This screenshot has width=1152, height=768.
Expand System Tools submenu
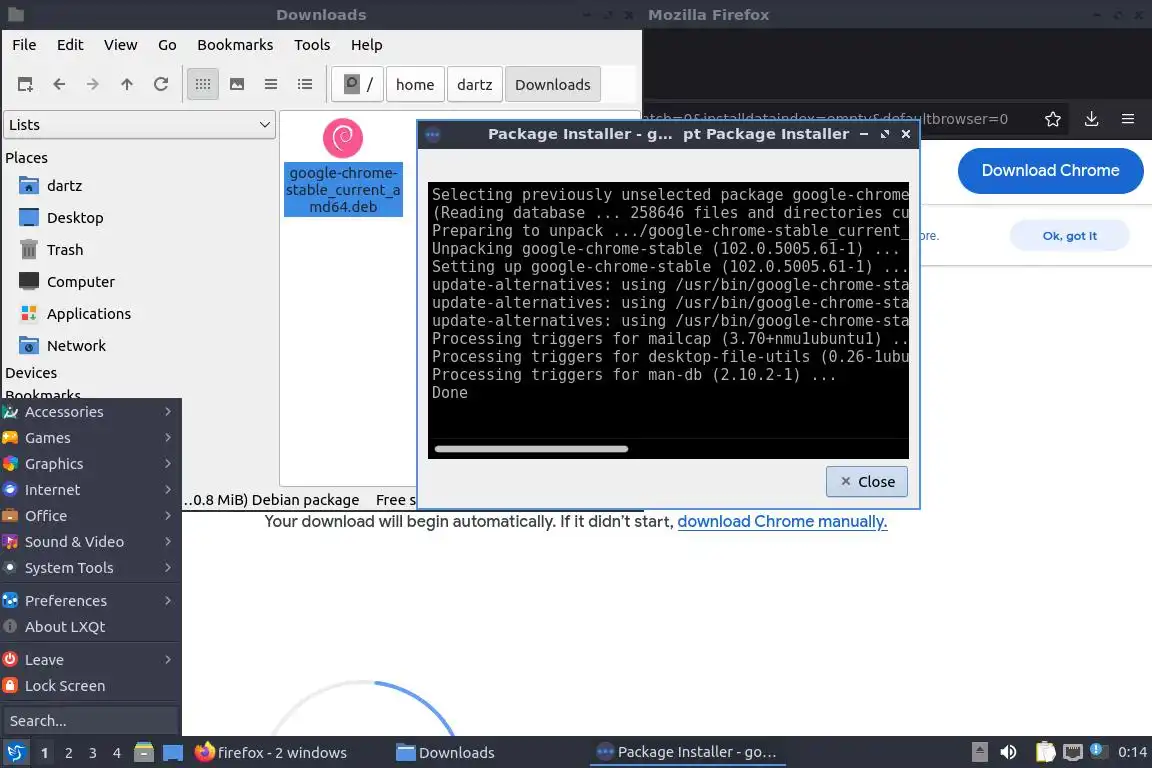click(x=90, y=568)
